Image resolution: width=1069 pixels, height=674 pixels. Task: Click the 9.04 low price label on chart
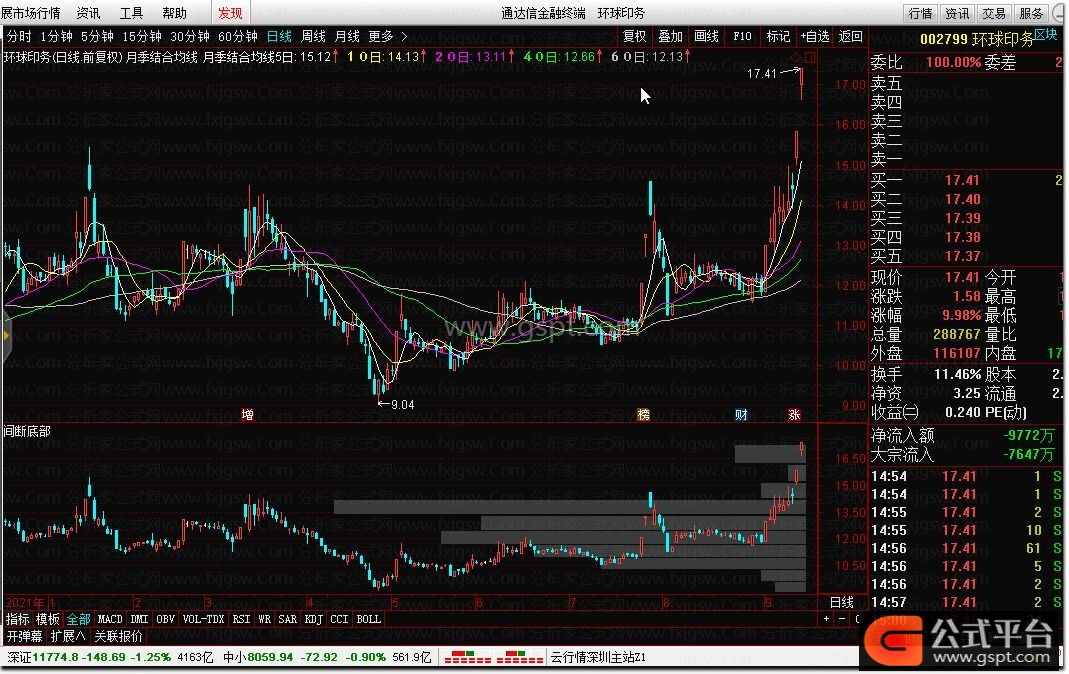coord(402,405)
